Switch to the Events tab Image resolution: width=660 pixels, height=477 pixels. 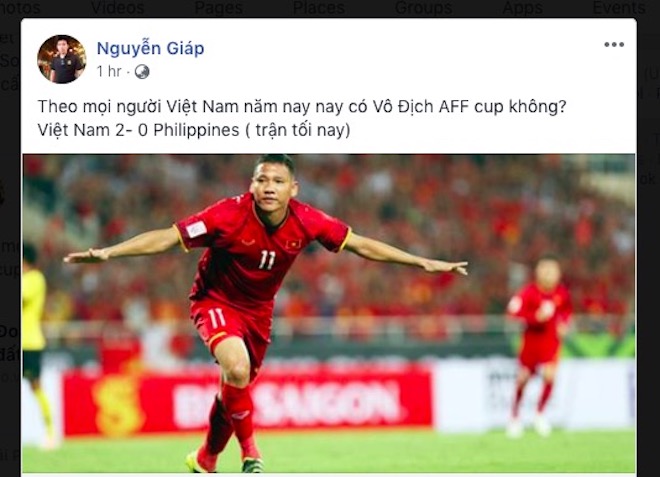click(619, 8)
